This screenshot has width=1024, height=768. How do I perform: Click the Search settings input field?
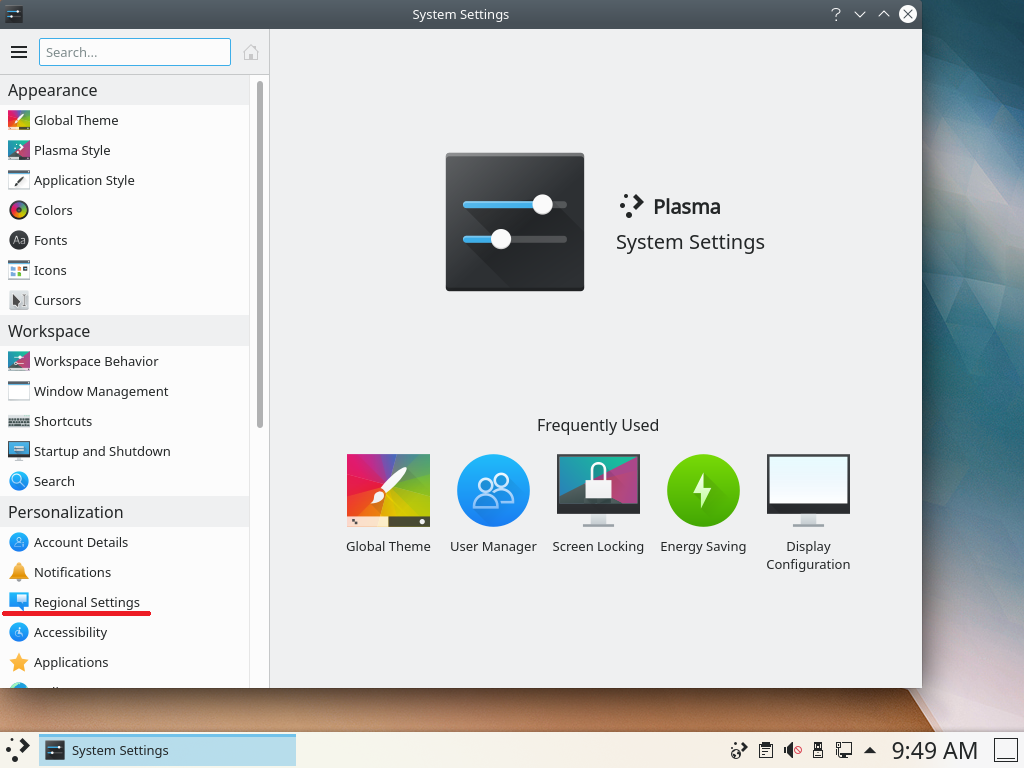coord(135,52)
